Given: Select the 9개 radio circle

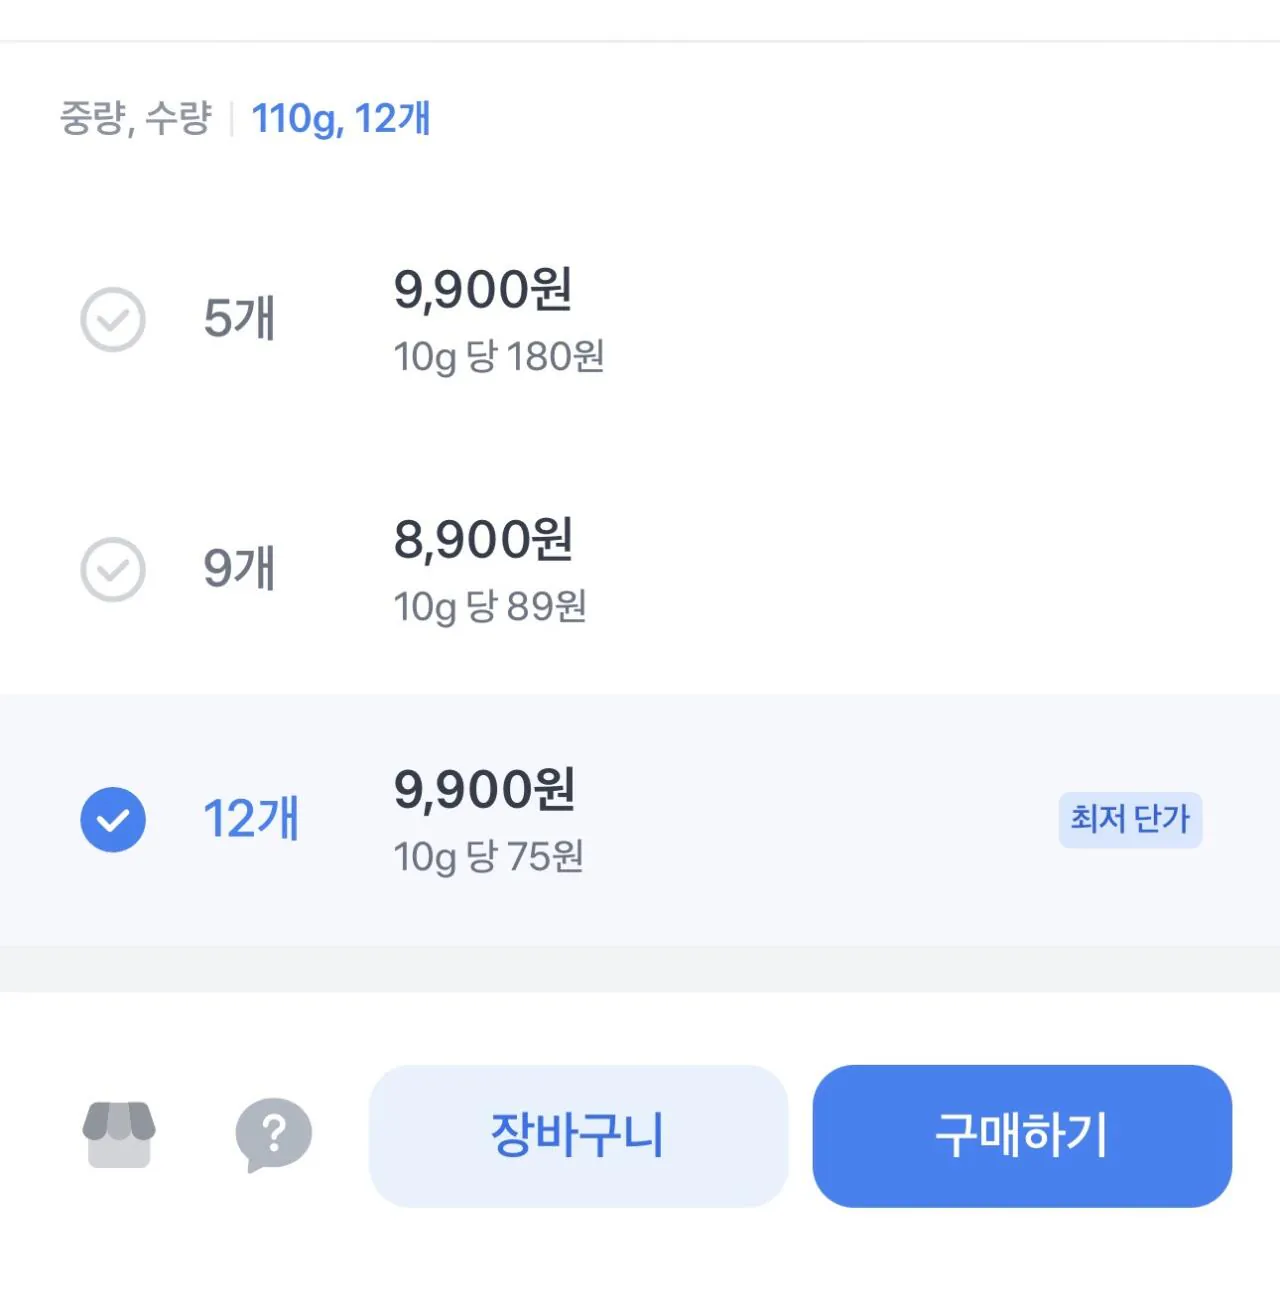Looking at the screenshot, I should click(113, 570).
